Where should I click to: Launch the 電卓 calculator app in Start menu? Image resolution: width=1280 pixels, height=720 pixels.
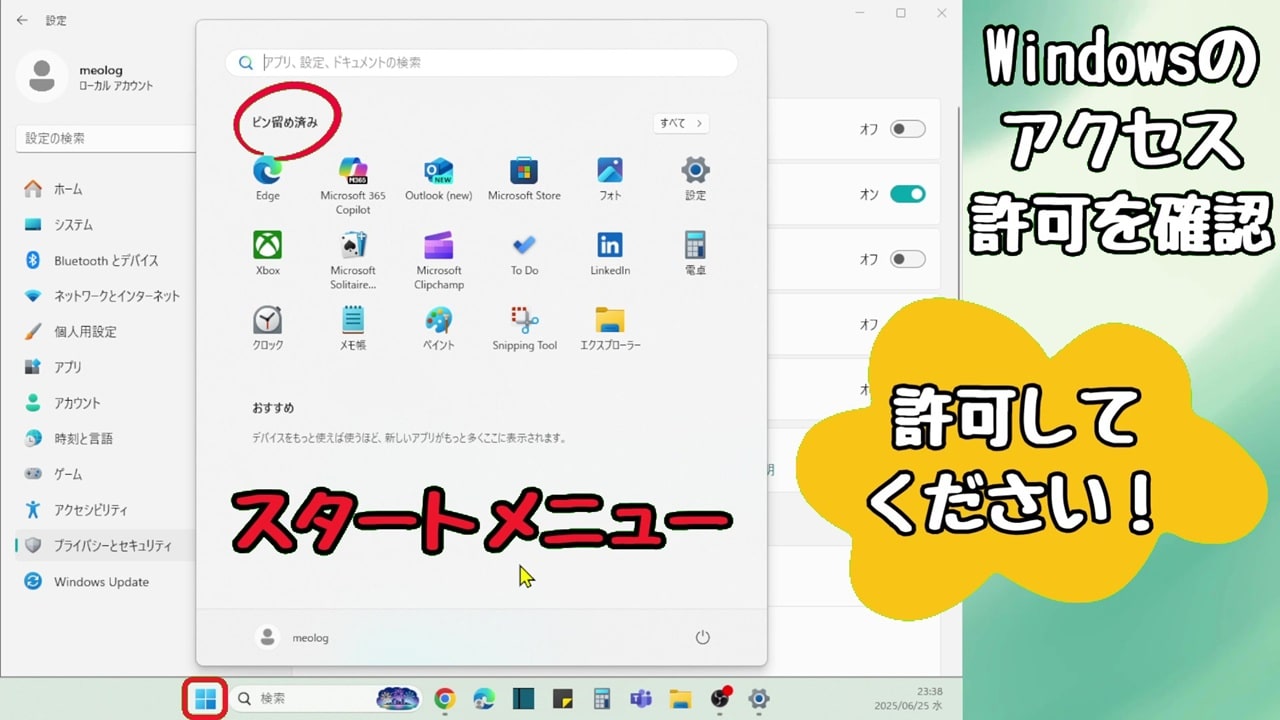696,253
